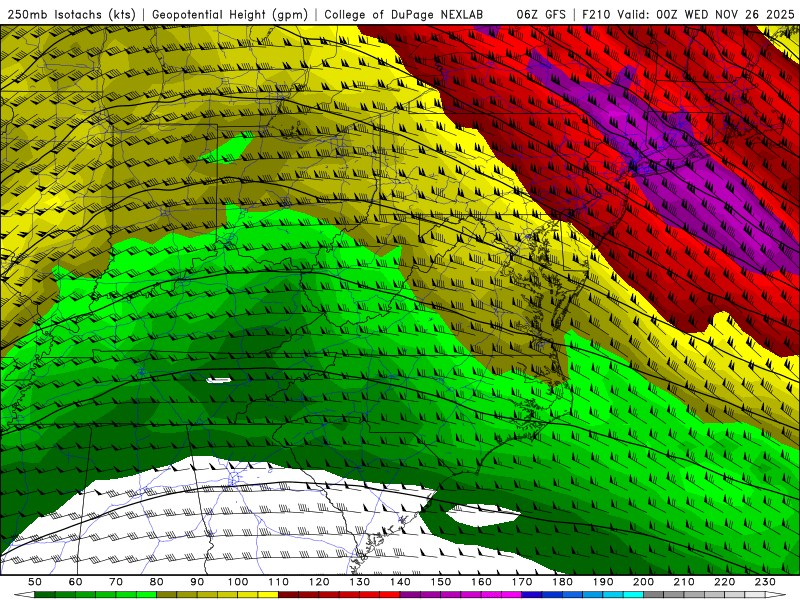This screenshot has width=800, height=600.
Task: Click the "Valid: 00Z WED NOV 26 2025" text
Action: coord(706,15)
